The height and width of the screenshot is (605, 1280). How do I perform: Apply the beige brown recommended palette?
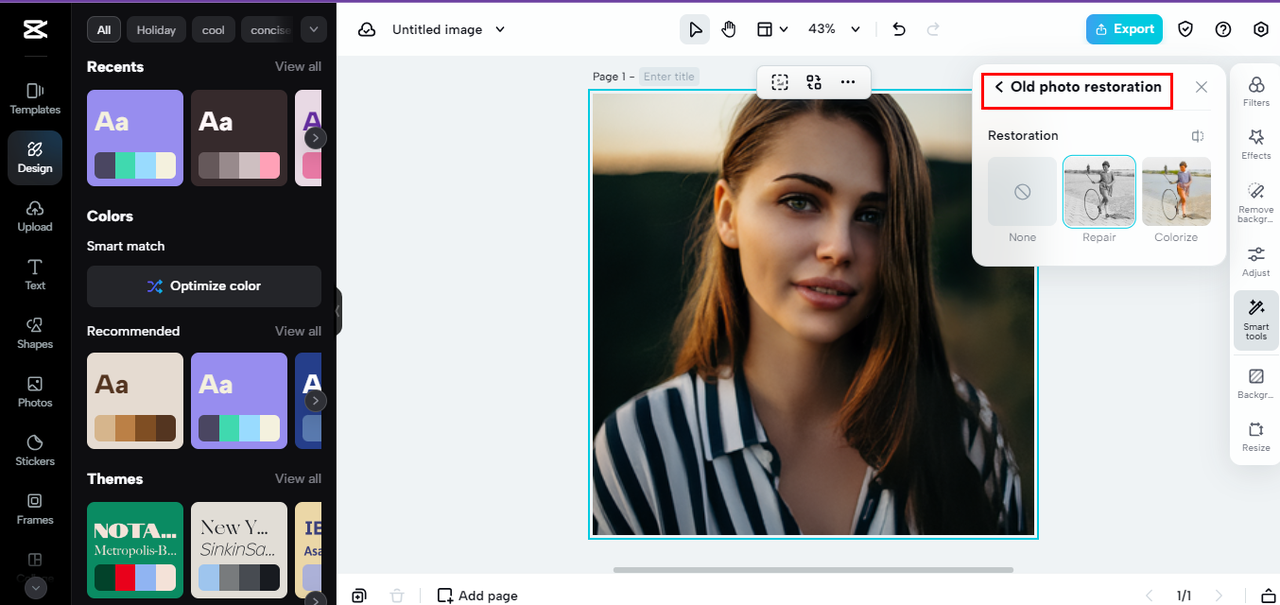135,400
